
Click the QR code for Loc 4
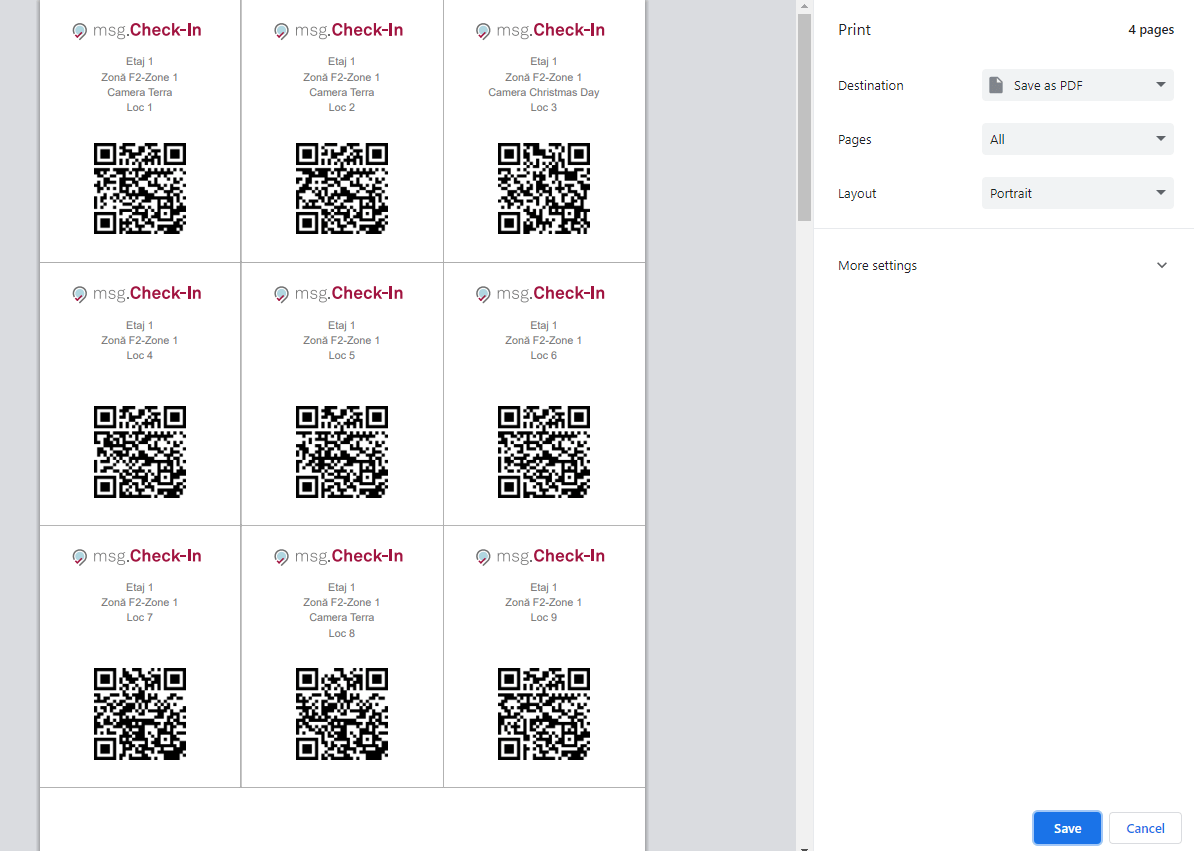pos(140,451)
